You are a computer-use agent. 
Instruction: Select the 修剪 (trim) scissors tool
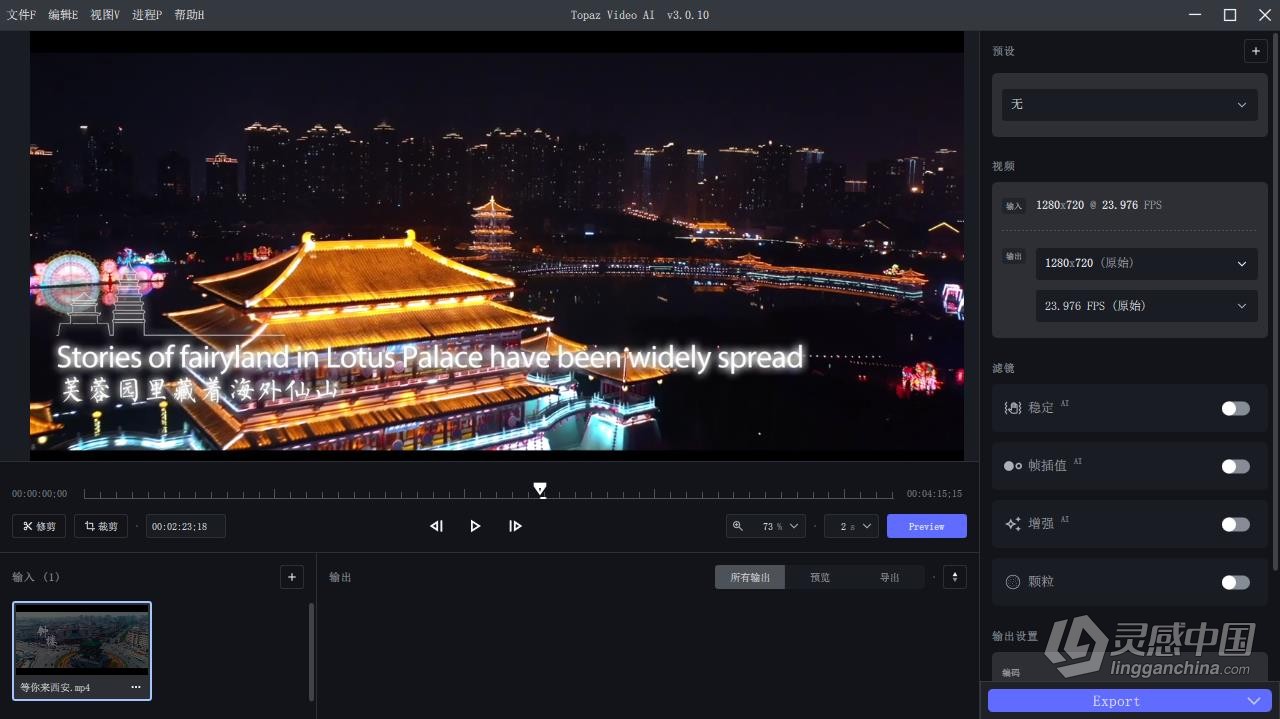click(x=38, y=525)
